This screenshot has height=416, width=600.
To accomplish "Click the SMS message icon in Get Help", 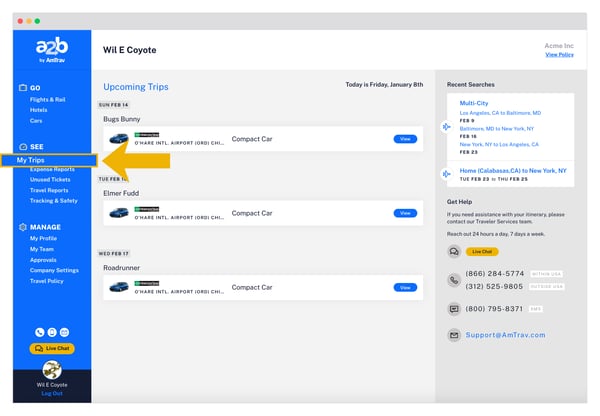I will pos(454,309).
